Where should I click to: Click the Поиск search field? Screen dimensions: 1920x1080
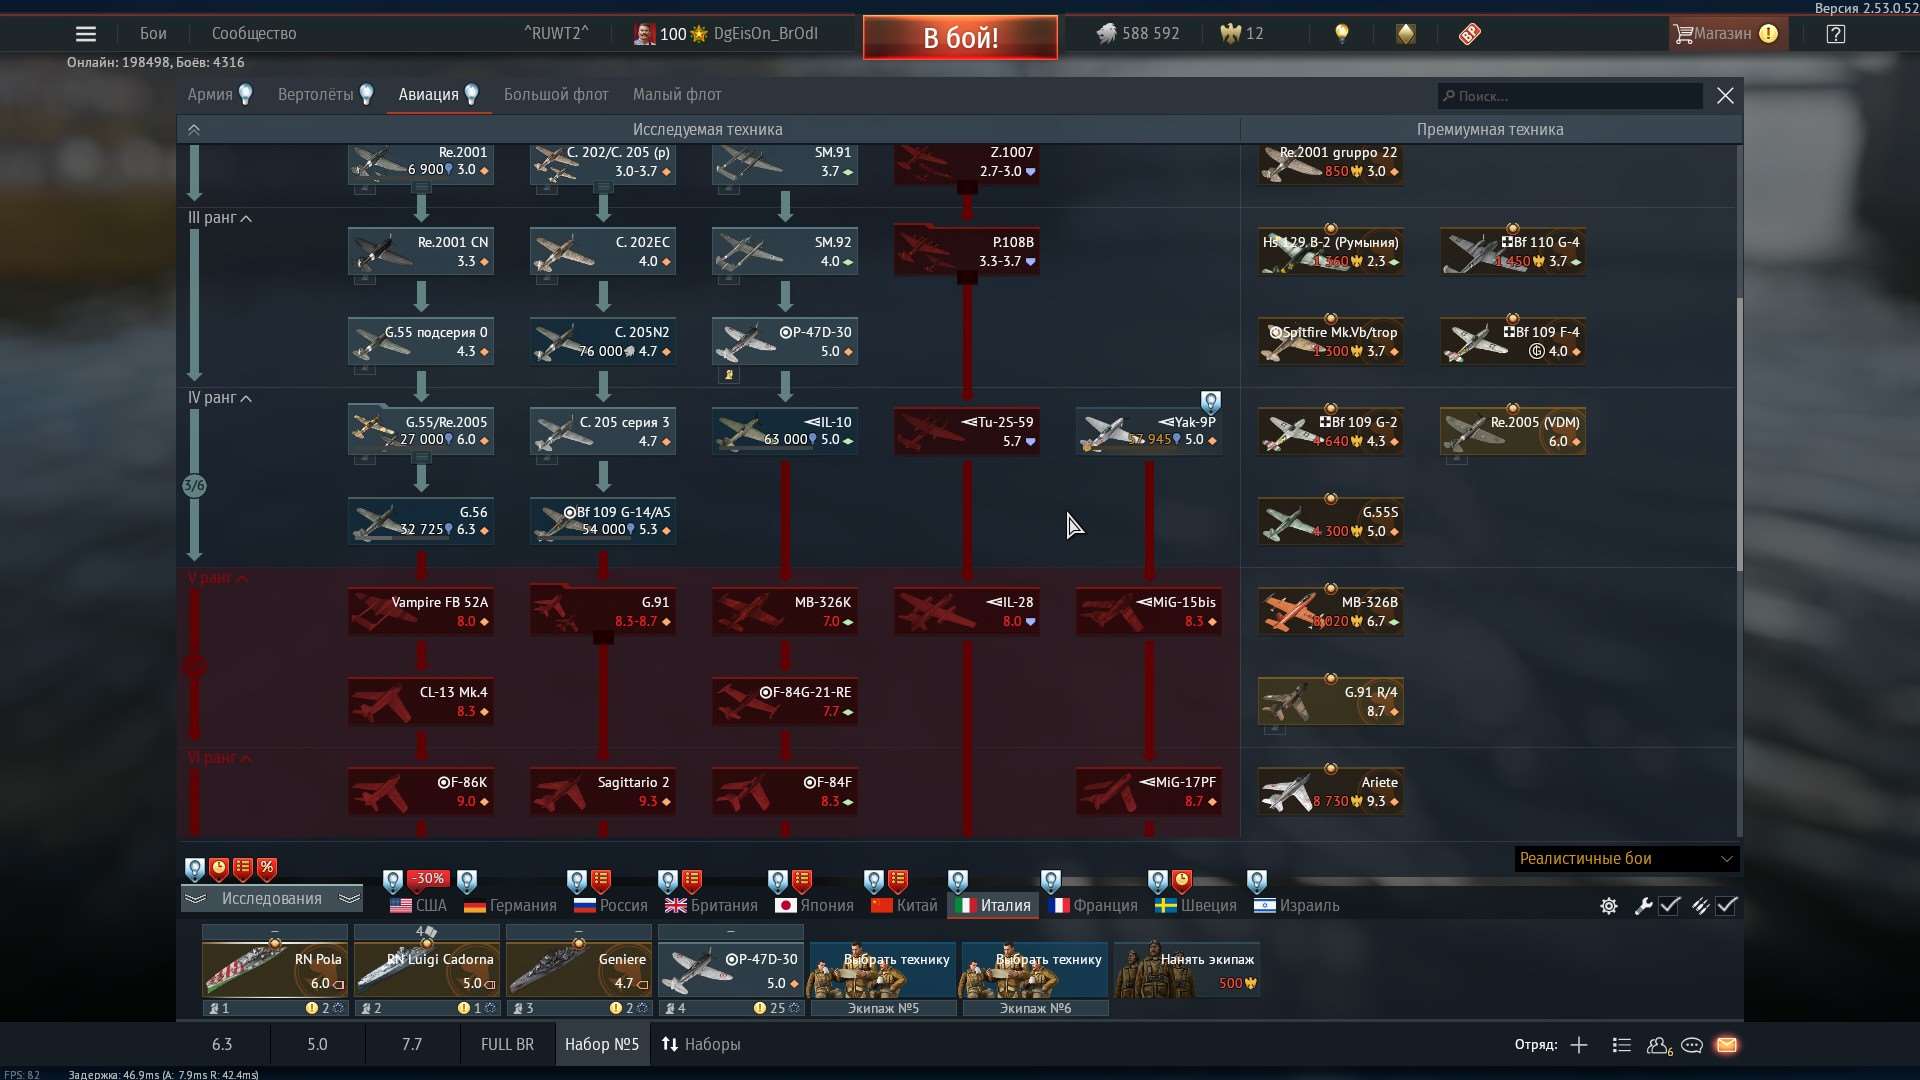tap(1570, 96)
